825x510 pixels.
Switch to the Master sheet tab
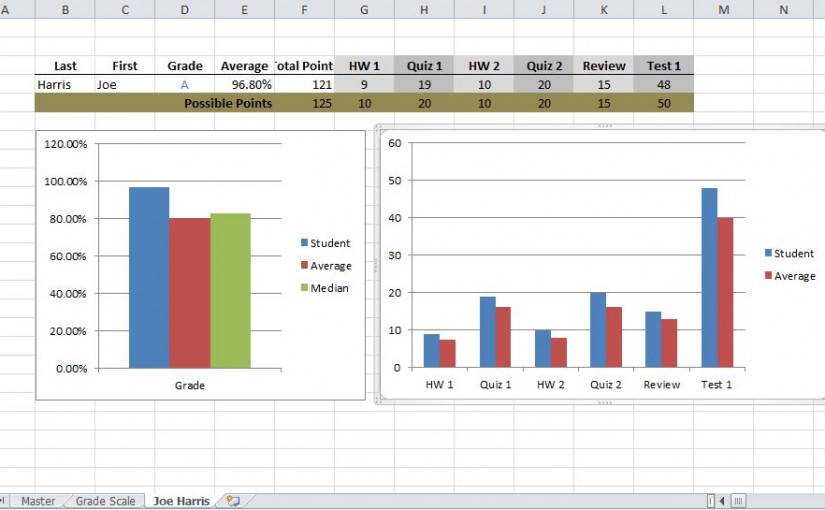[38, 501]
